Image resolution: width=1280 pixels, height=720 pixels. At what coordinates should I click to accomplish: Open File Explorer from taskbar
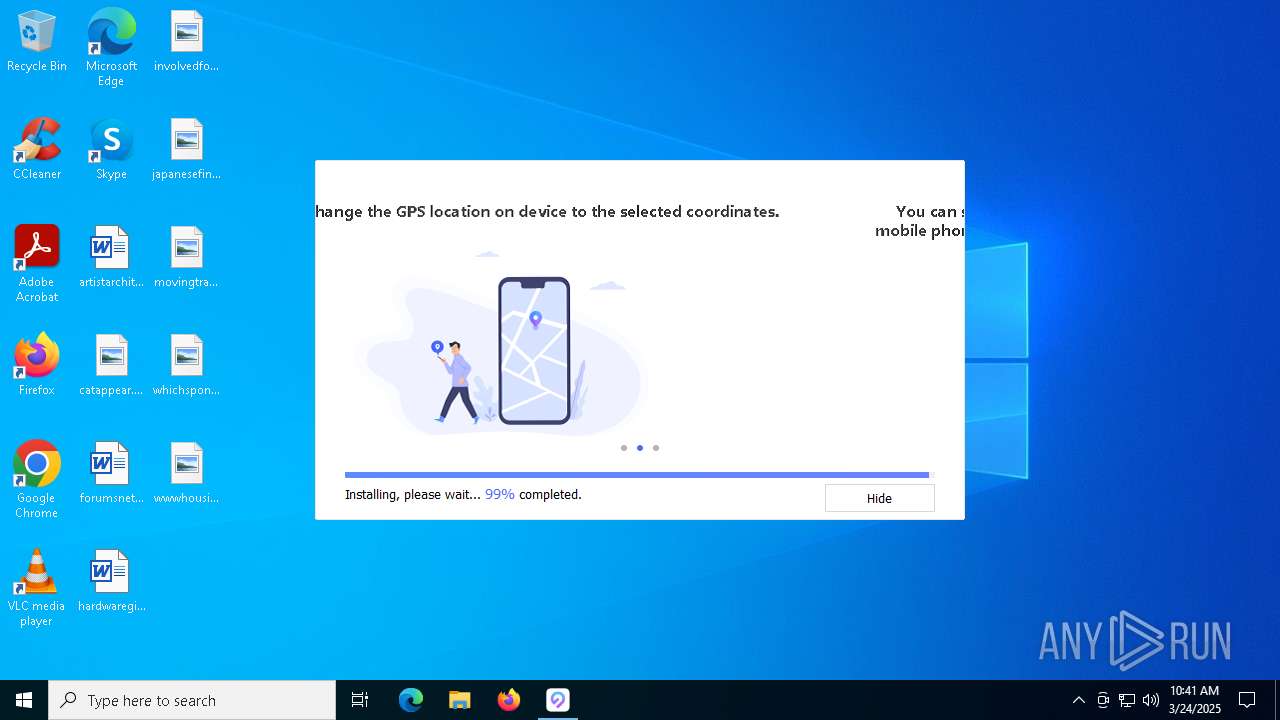[460, 700]
